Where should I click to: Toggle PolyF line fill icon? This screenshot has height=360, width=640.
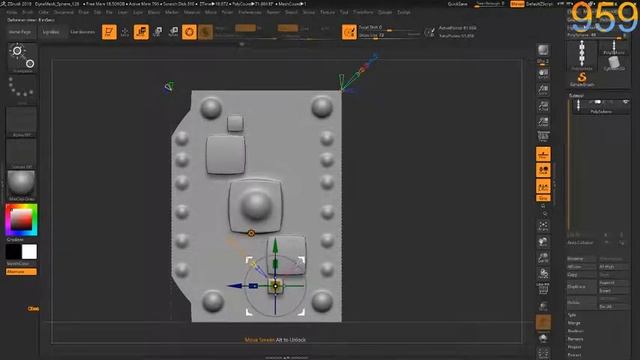(543, 289)
